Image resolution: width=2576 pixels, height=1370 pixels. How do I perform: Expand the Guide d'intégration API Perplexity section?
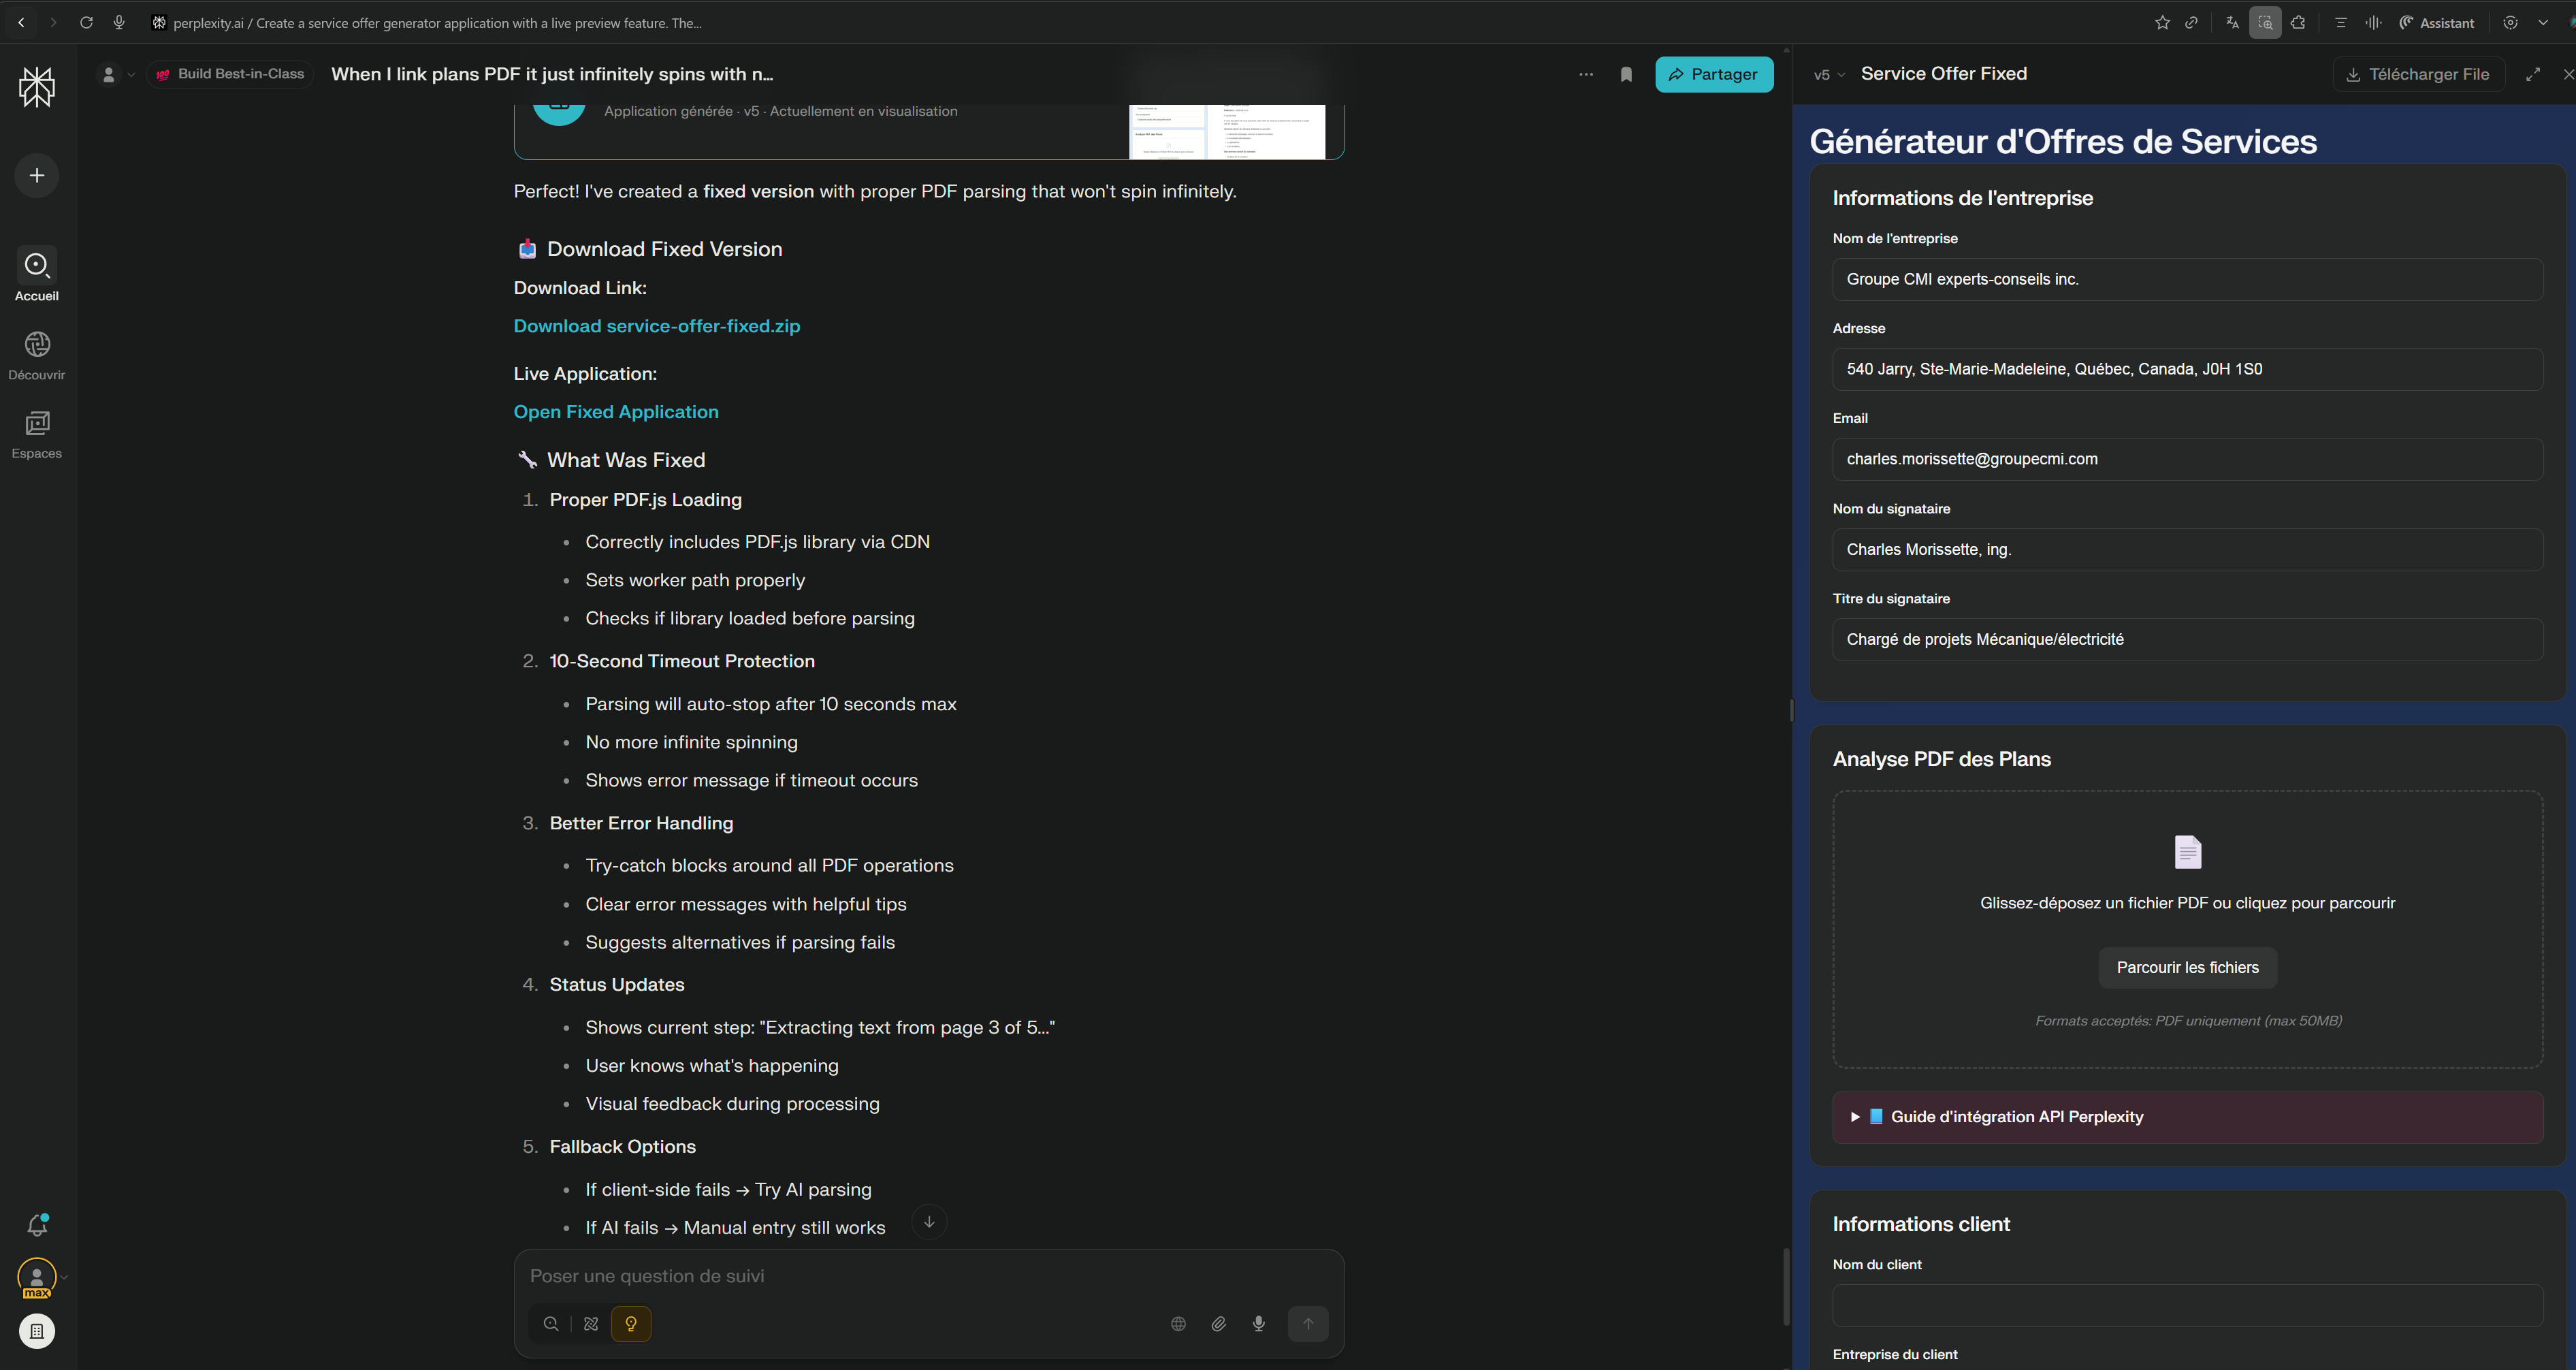pyautogui.click(x=2016, y=1117)
